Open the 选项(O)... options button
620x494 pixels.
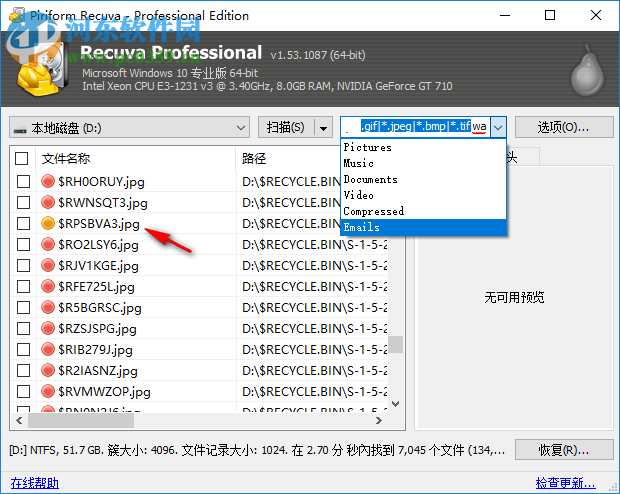(x=564, y=127)
